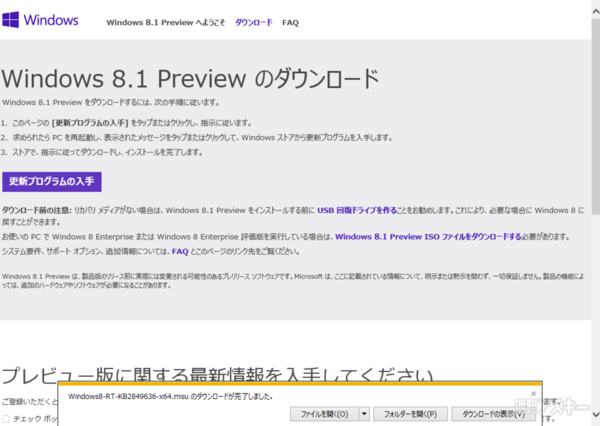Open the FAQ navigation item
This screenshot has width=600, height=426.
tap(290, 23)
